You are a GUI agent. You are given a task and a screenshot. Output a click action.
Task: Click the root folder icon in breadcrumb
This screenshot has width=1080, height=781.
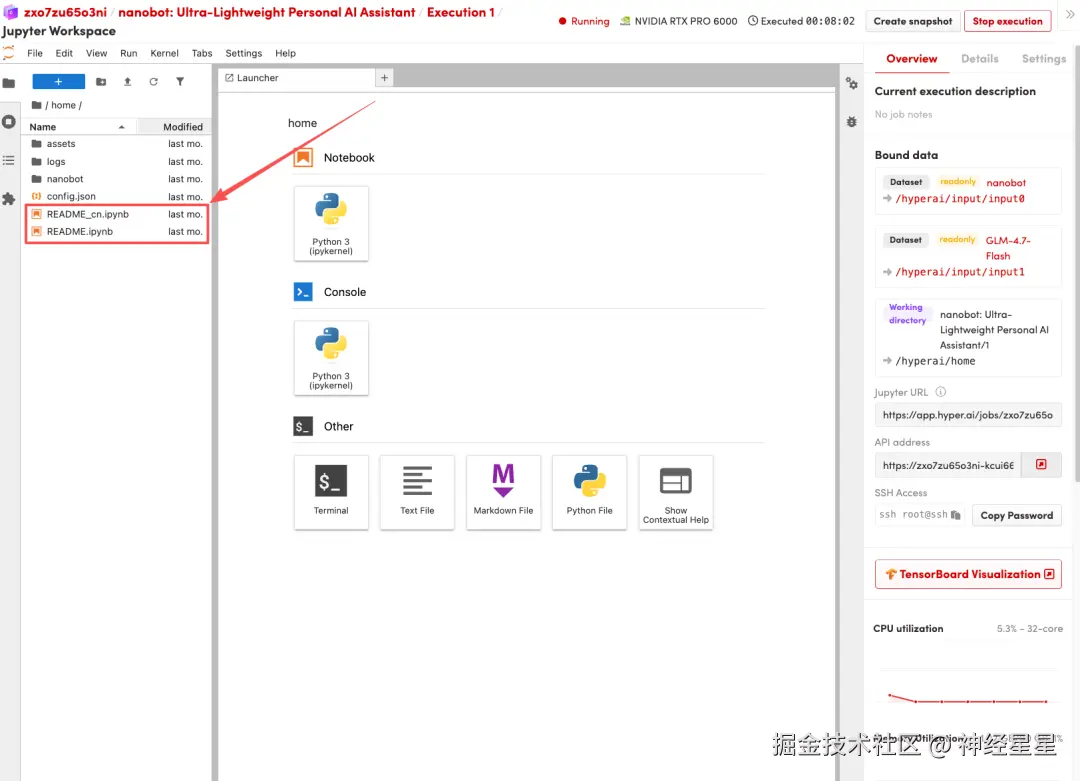37,105
